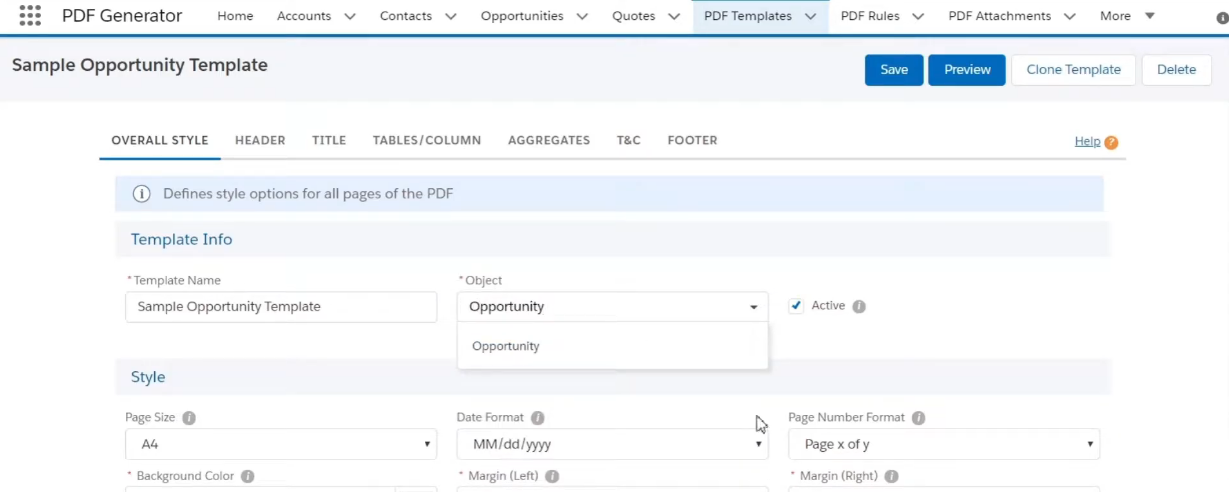Open the App Launcher grid icon
This screenshot has width=1229, height=492.
30,16
